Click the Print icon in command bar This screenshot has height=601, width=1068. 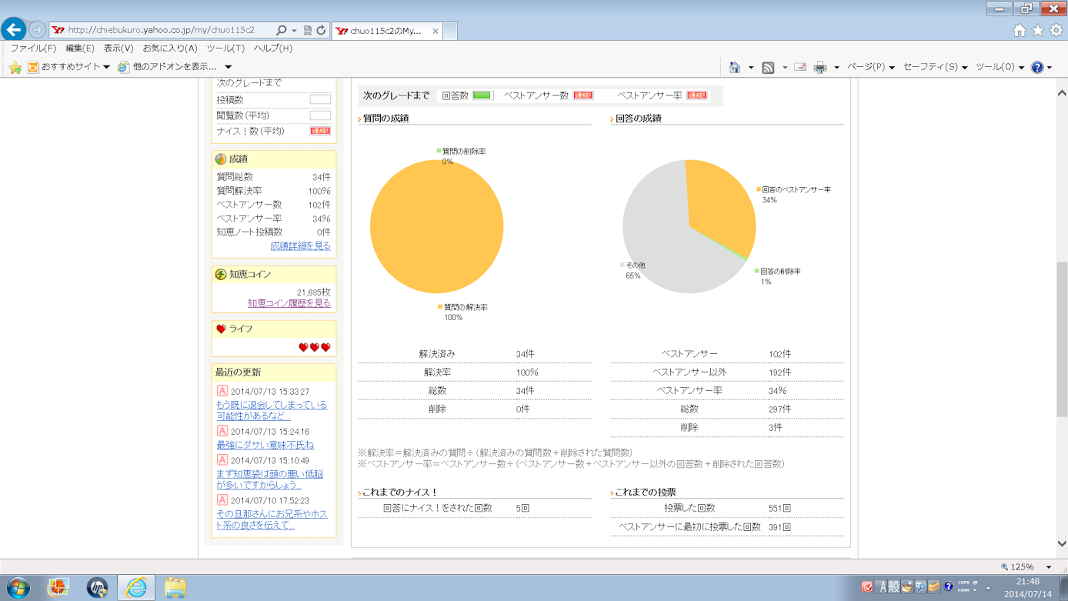pyautogui.click(x=820, y=67)
